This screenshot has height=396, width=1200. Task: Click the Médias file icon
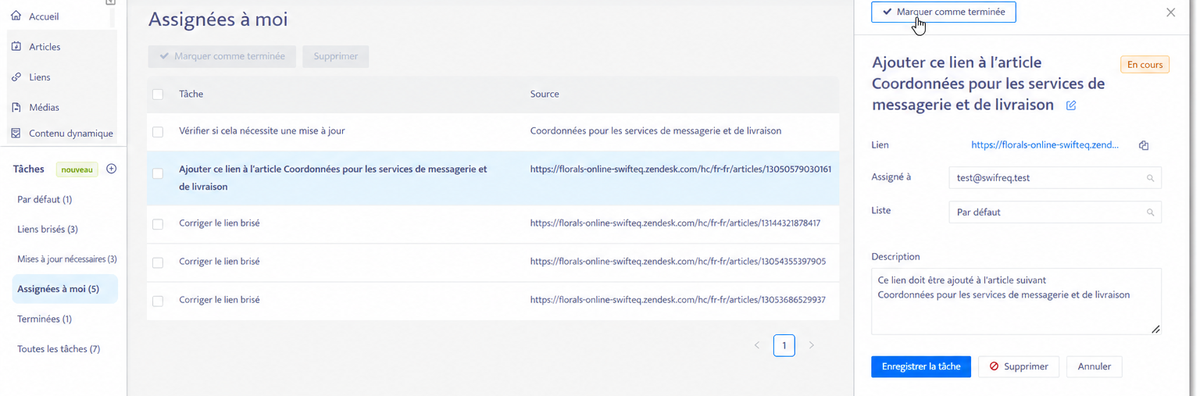click(16, 107)
